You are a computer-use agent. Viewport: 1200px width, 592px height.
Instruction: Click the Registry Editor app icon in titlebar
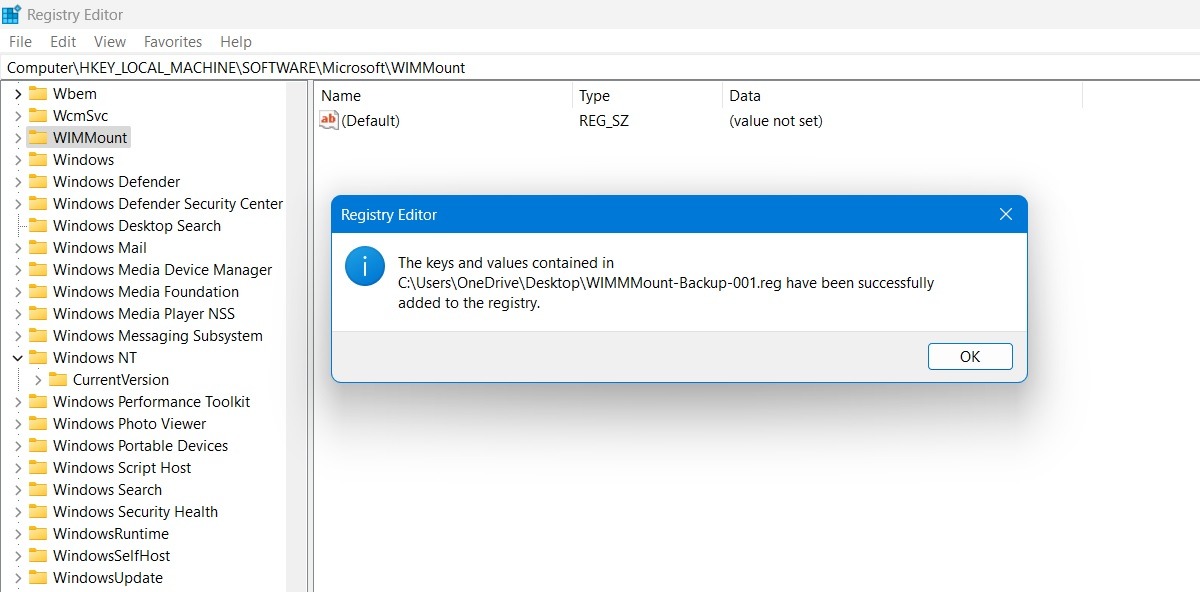point(11,14)
